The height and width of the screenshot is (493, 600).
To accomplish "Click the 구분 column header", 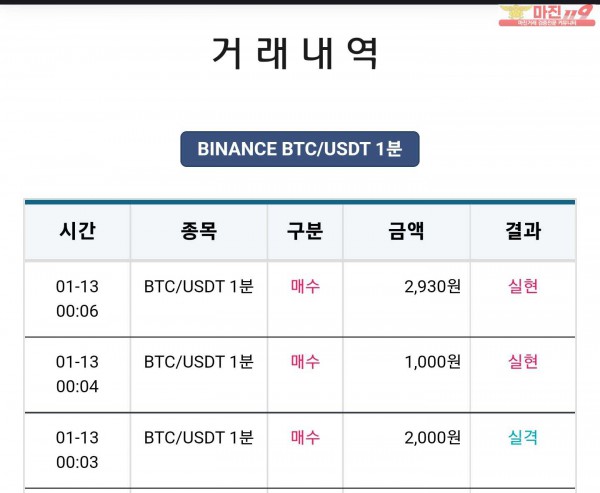I will (305, 231).
